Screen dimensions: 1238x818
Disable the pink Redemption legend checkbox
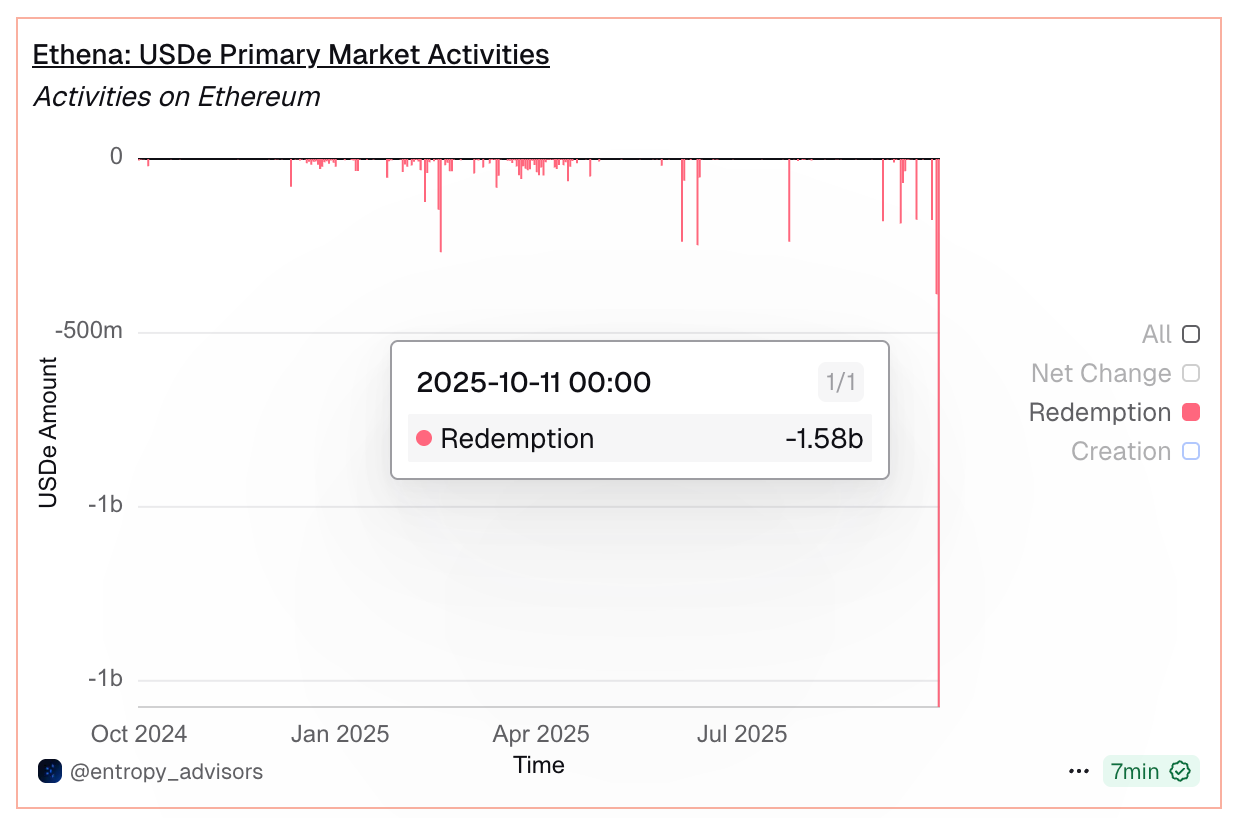tap(1190, 412)
